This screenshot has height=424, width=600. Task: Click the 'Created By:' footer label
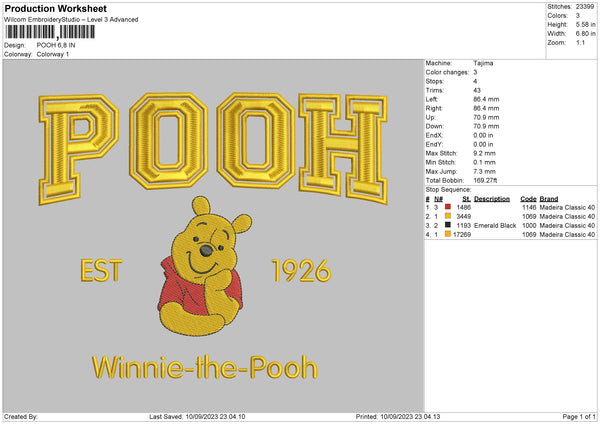(x=21, y=417)
